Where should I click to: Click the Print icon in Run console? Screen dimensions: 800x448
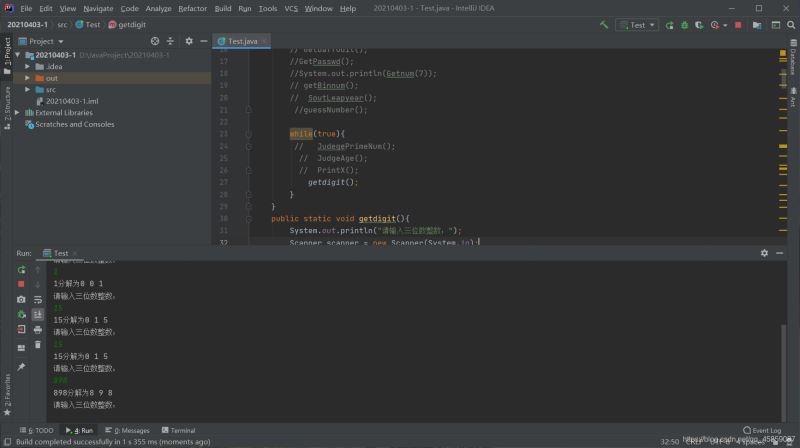coord(38,329)
